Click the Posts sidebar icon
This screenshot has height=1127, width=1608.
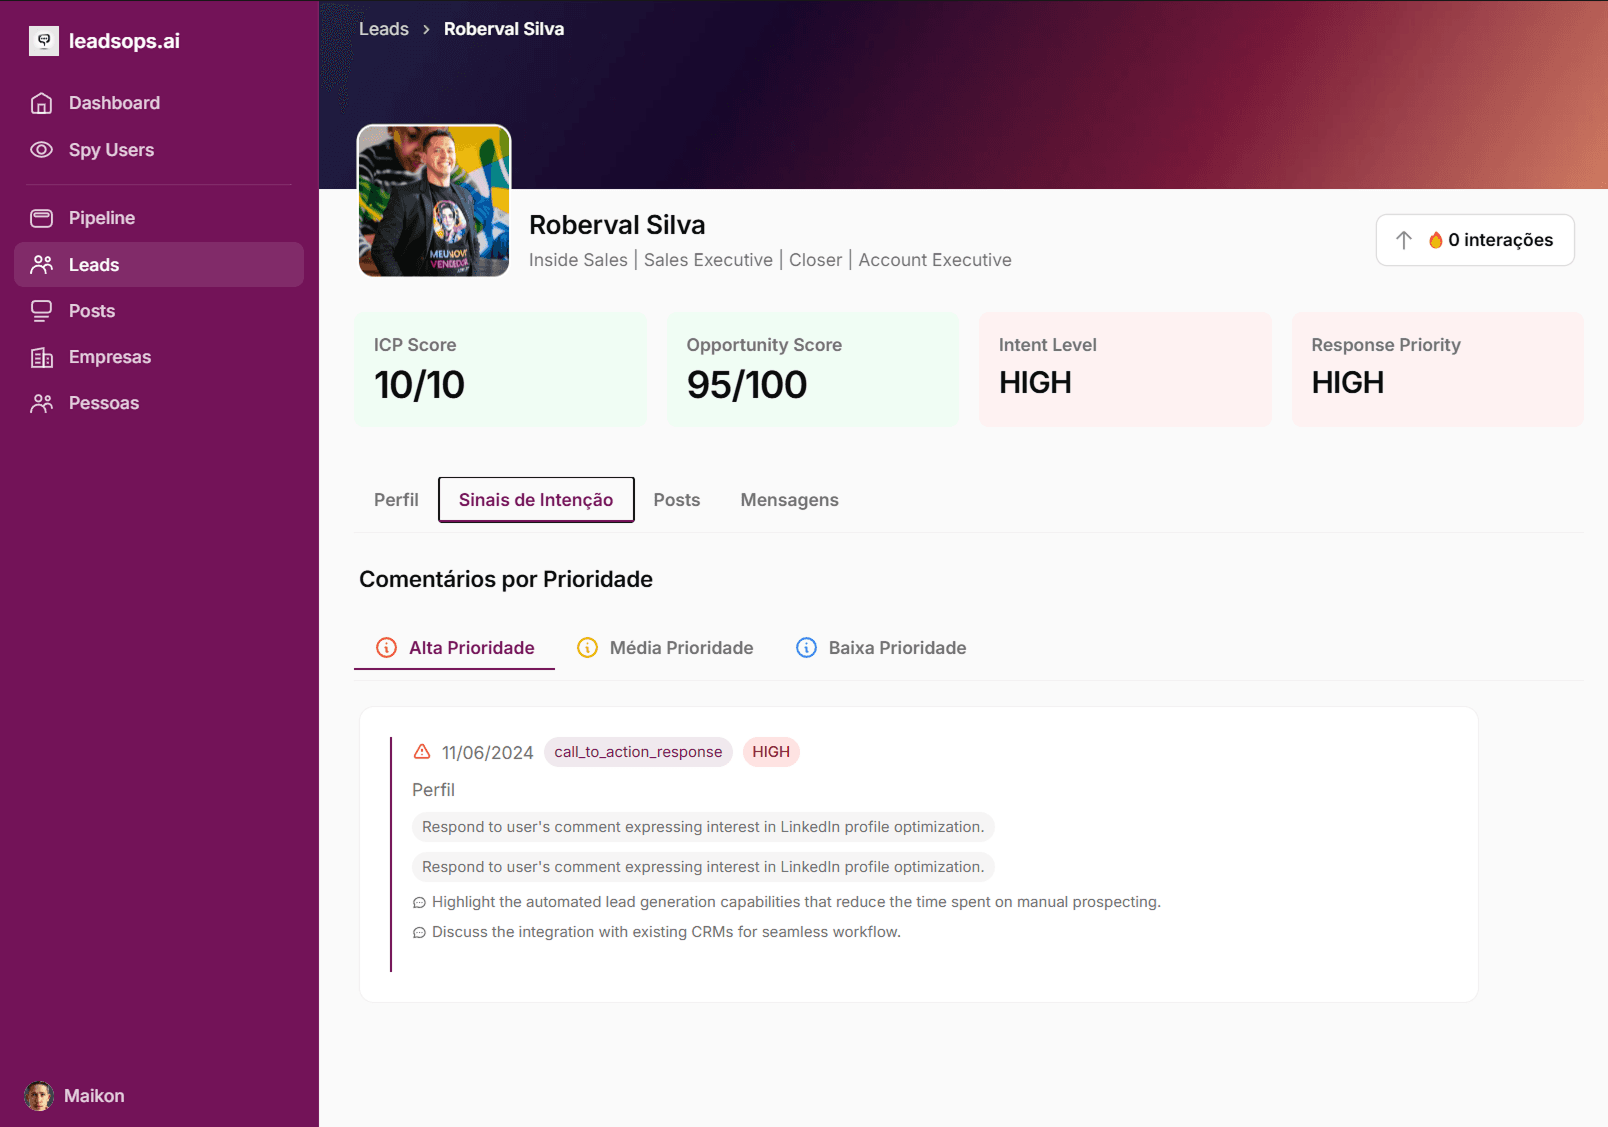point(42,311)
